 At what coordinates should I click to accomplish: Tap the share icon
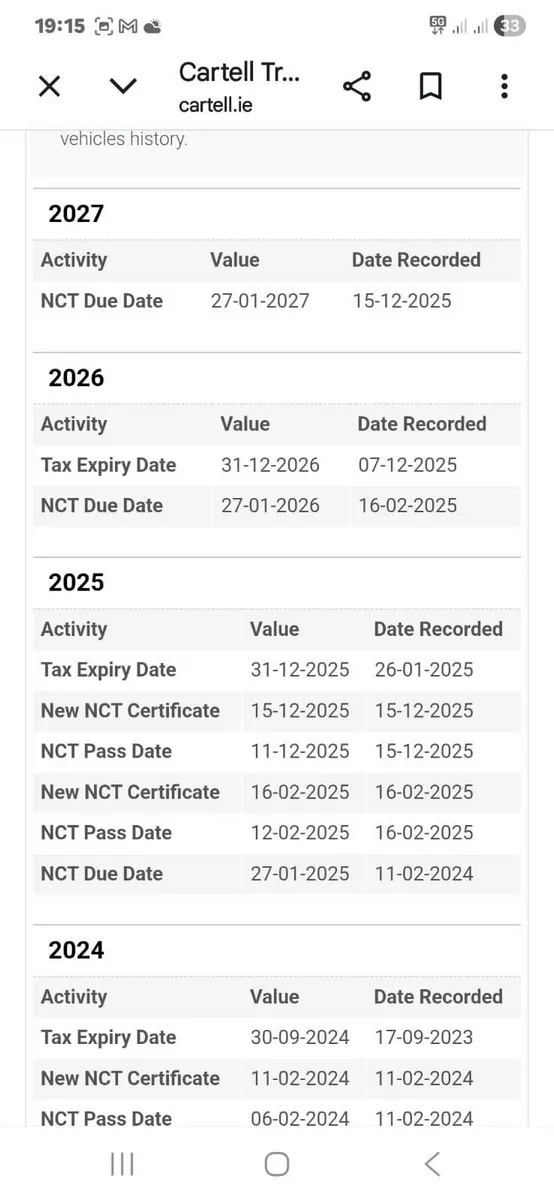click(x=357, y=87)
